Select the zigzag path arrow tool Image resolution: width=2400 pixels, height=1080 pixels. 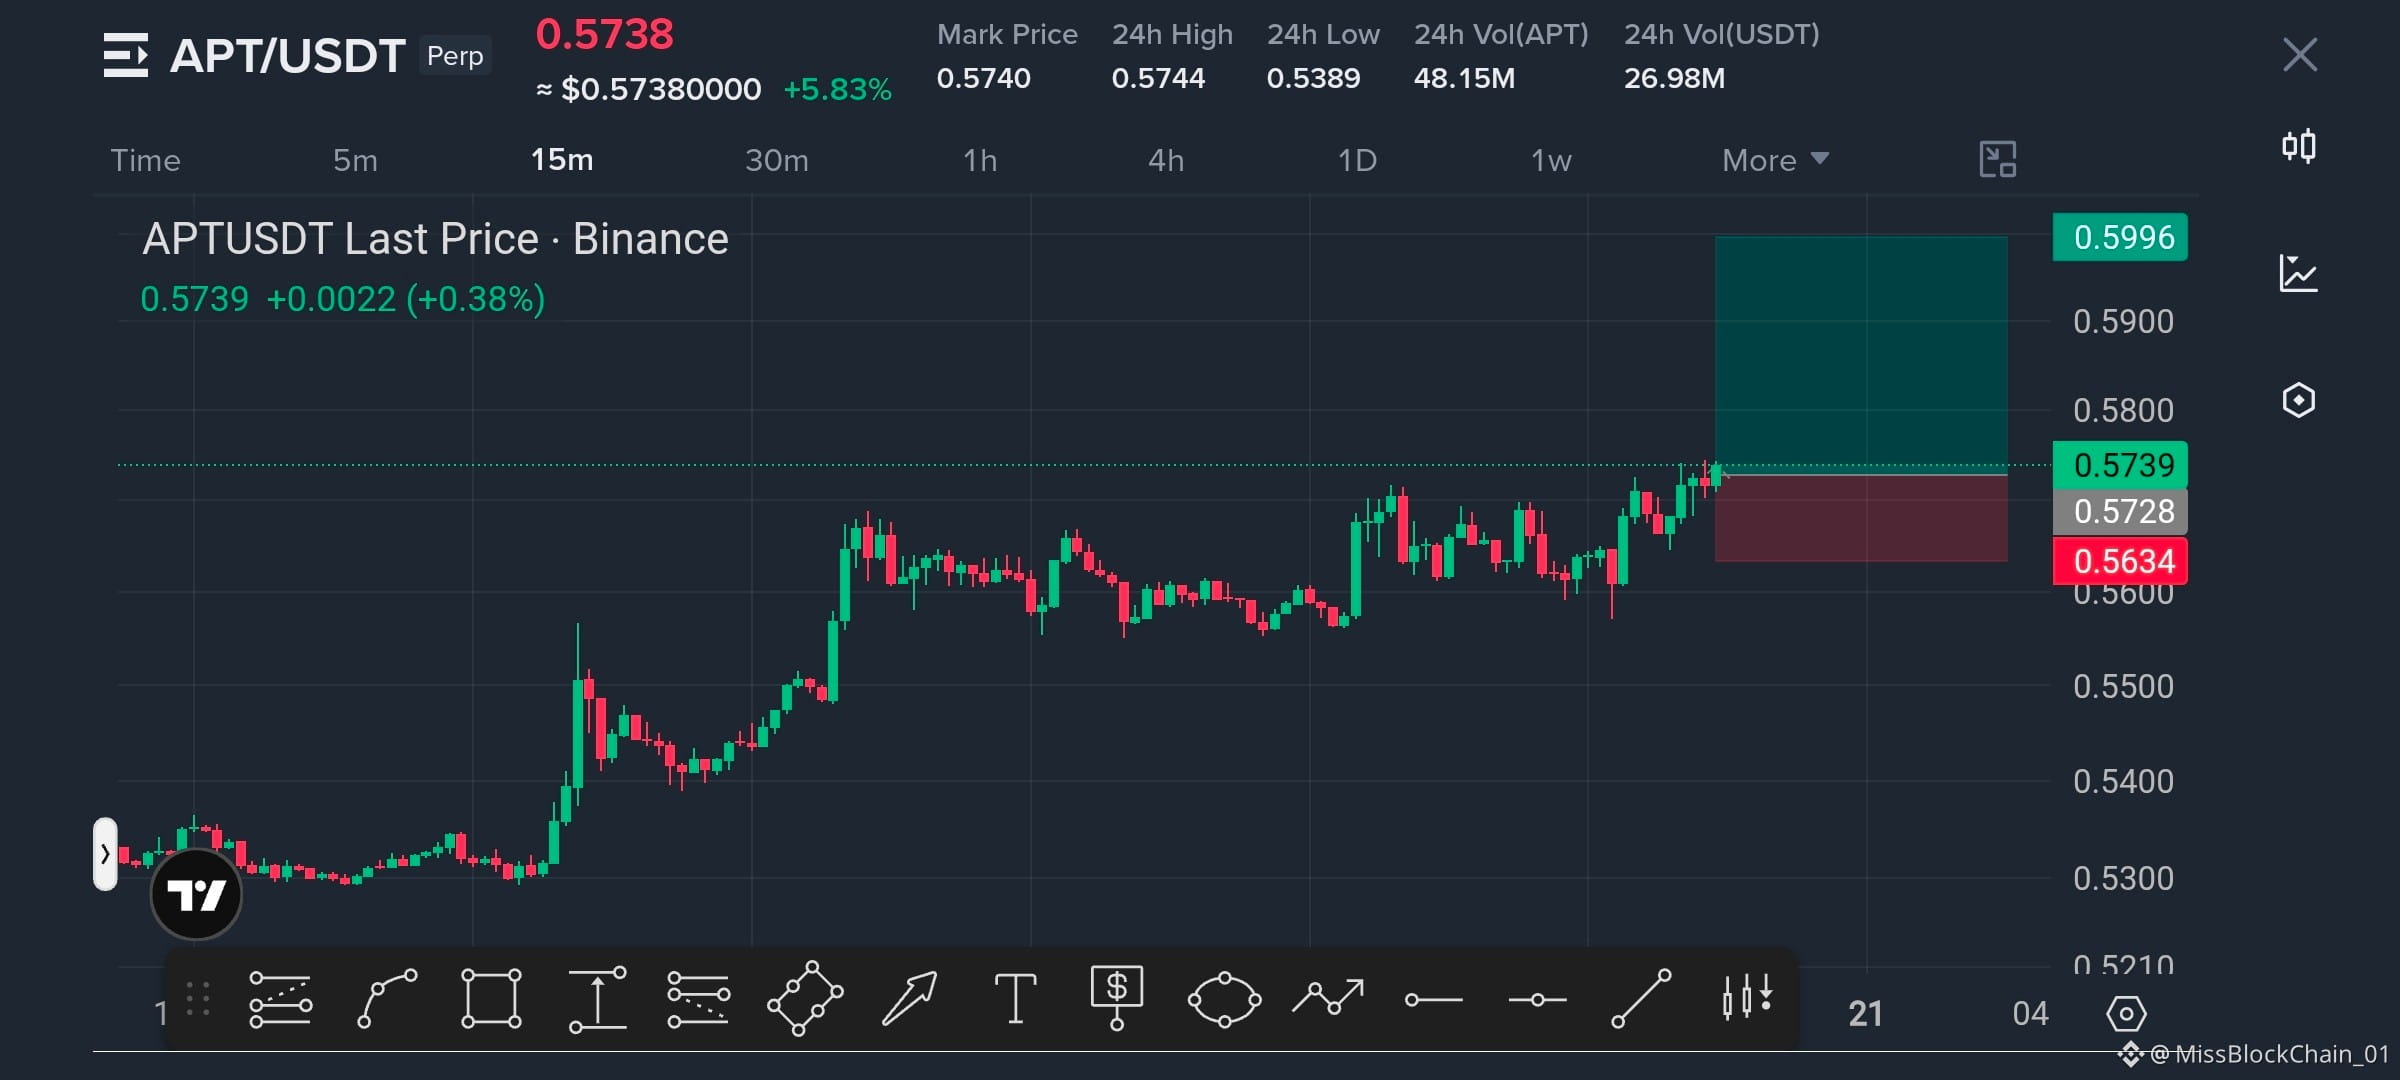(x=1328, y=997)
